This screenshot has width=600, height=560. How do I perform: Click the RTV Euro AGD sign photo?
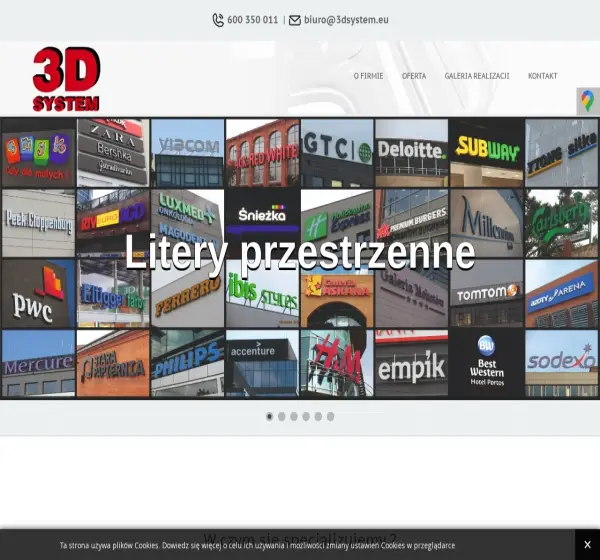(x=113, y=223)
